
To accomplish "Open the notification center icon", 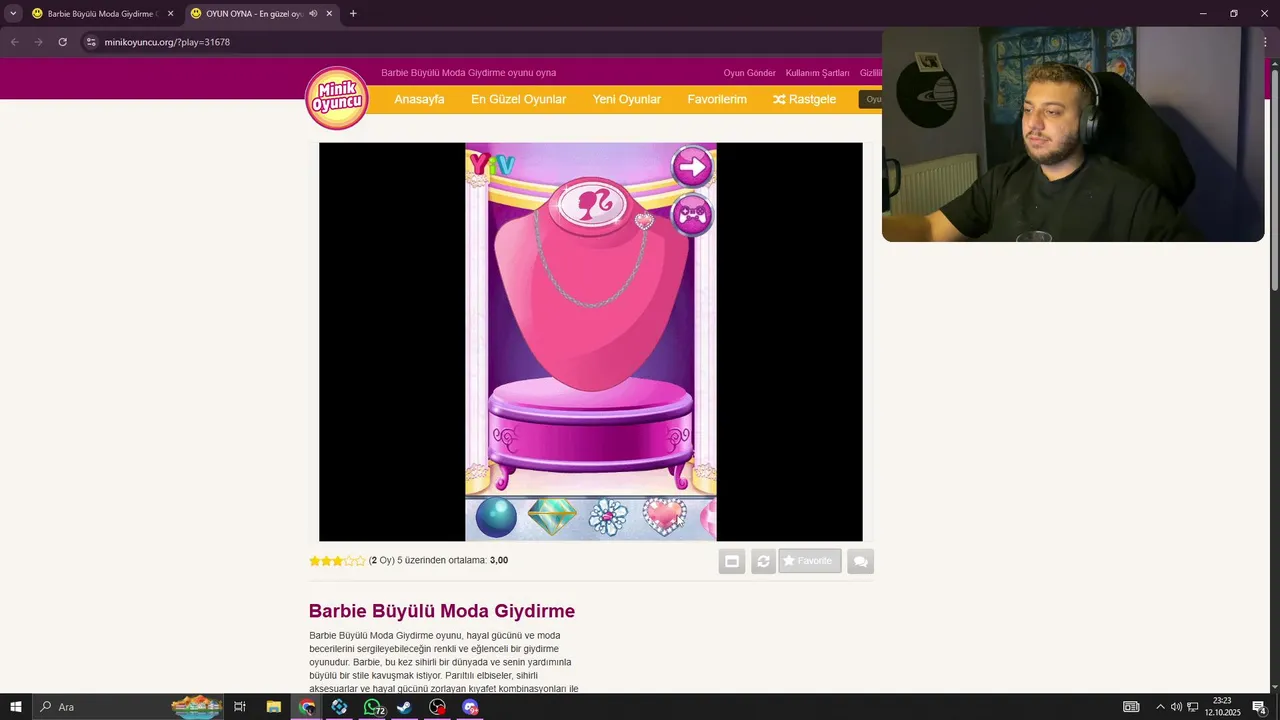I will click(x=1260, y=707).
